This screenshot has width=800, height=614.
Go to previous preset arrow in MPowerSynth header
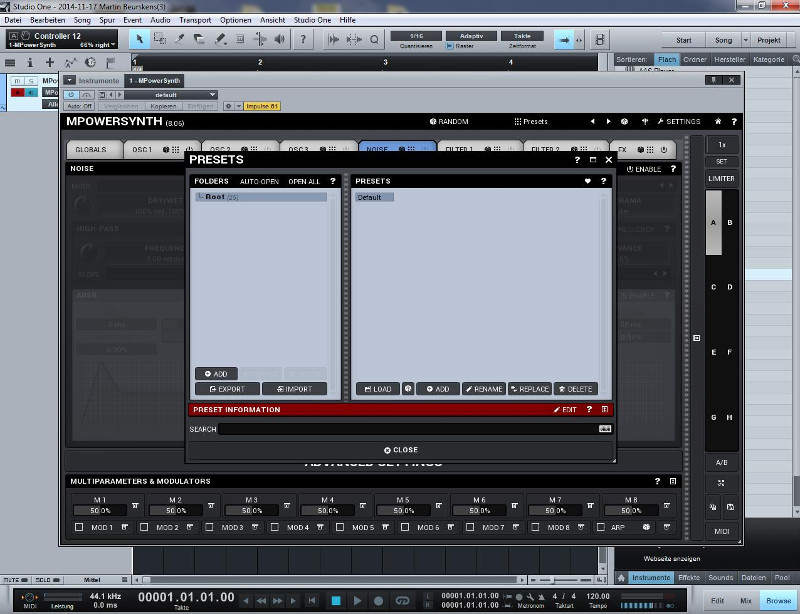coord(592,121)
